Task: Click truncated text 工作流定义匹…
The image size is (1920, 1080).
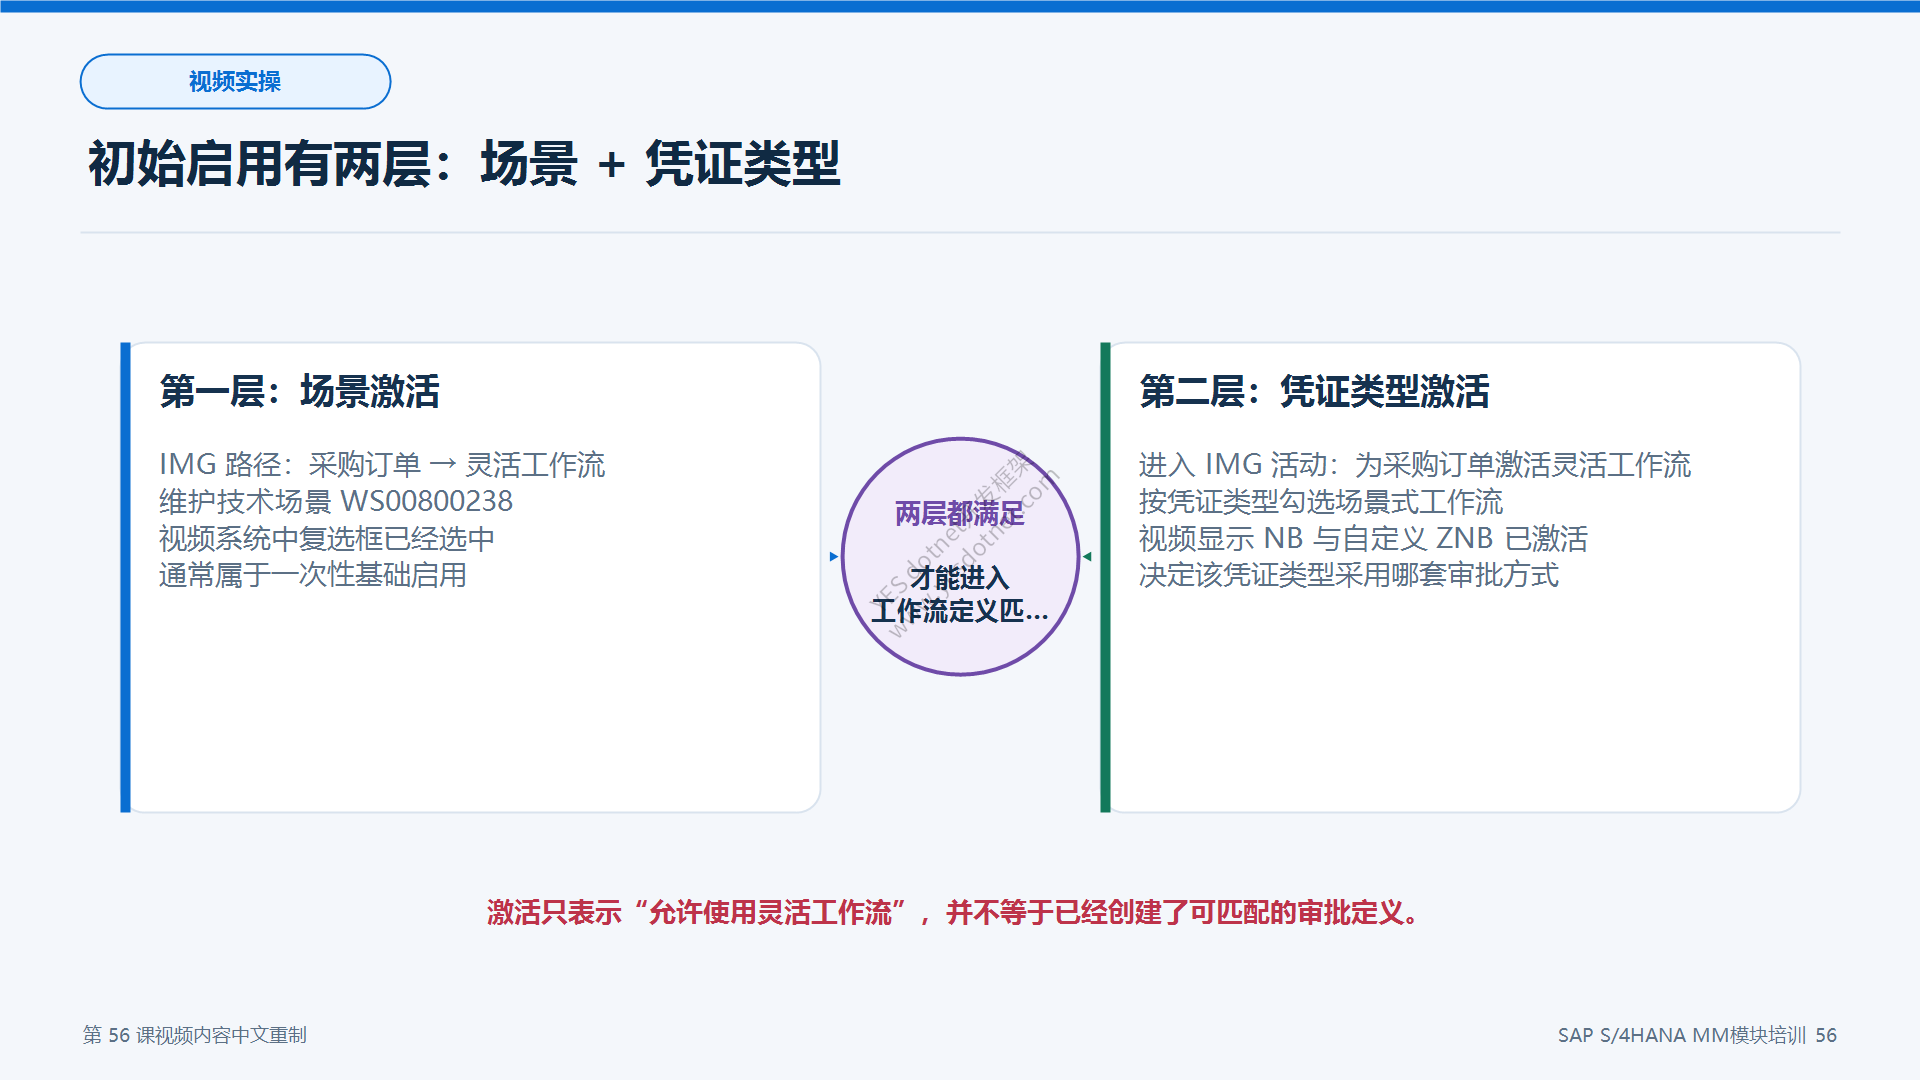Action: [x=960, y=610]
